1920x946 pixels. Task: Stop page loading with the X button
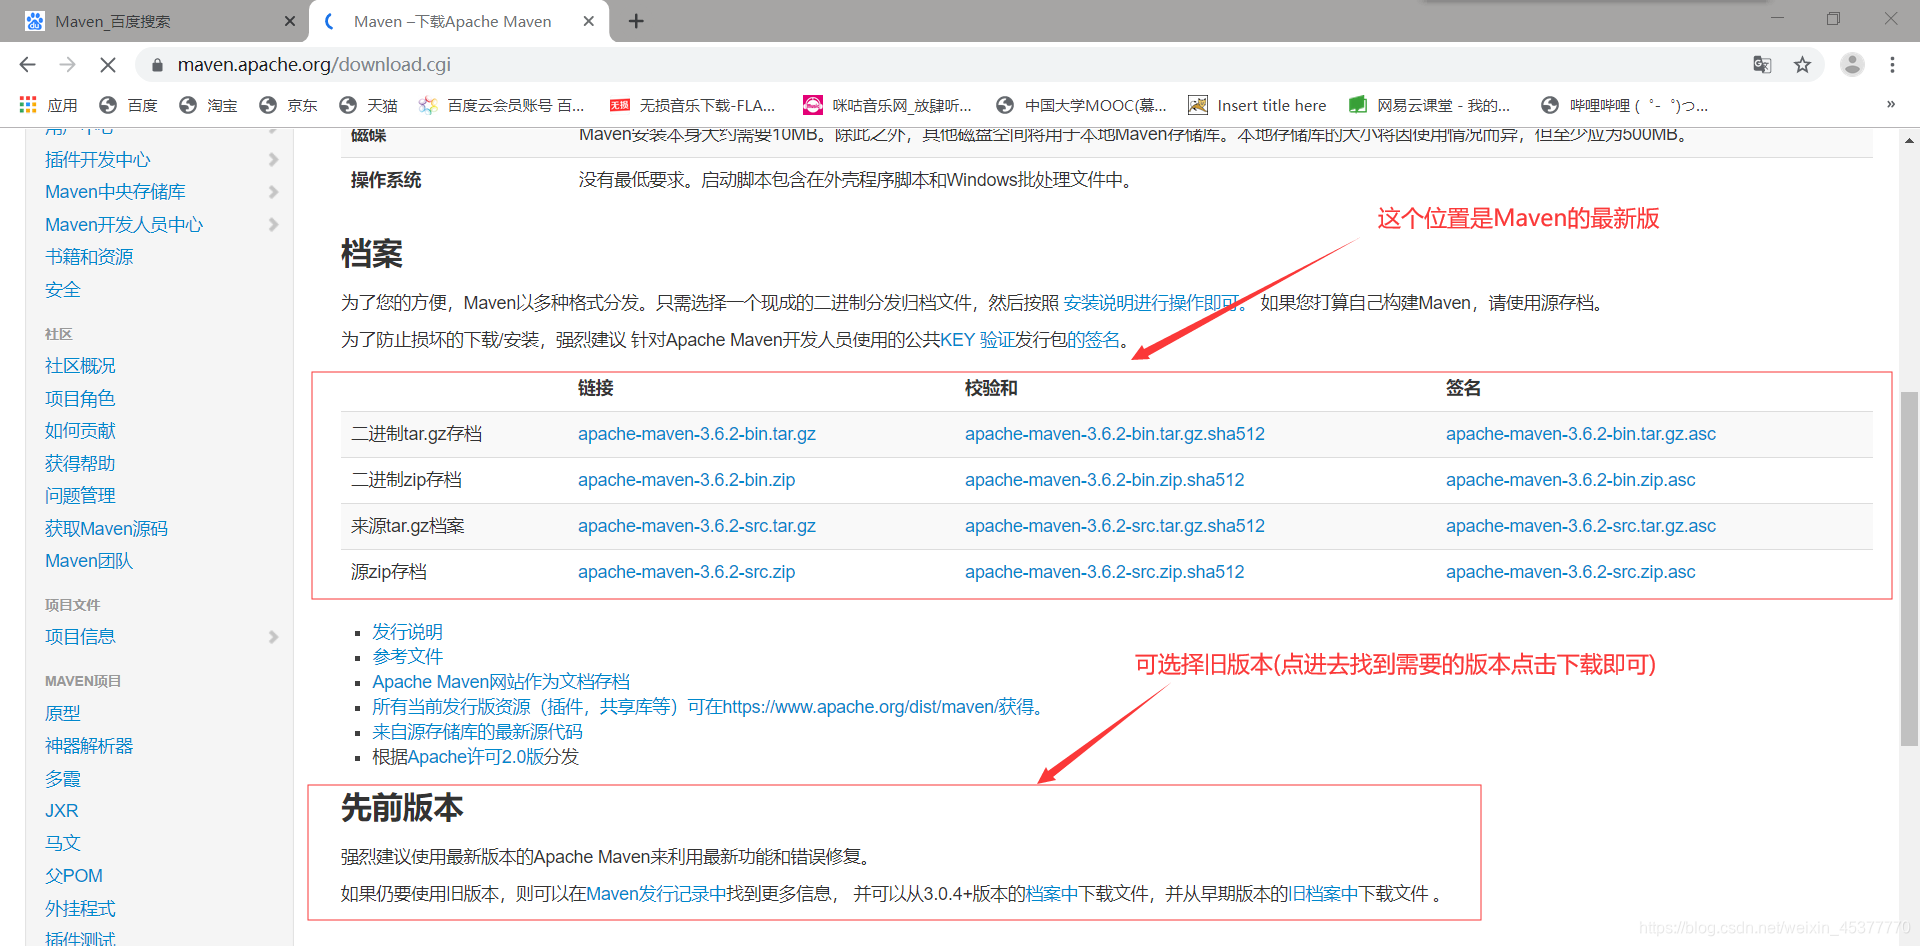coord(108,65)
